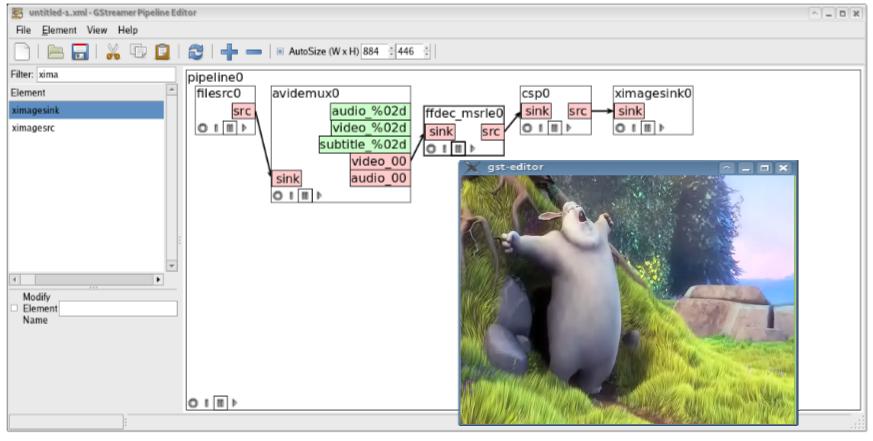Click the Filter text field
This screenshot has height=441, width=873.
click(106, 74)
